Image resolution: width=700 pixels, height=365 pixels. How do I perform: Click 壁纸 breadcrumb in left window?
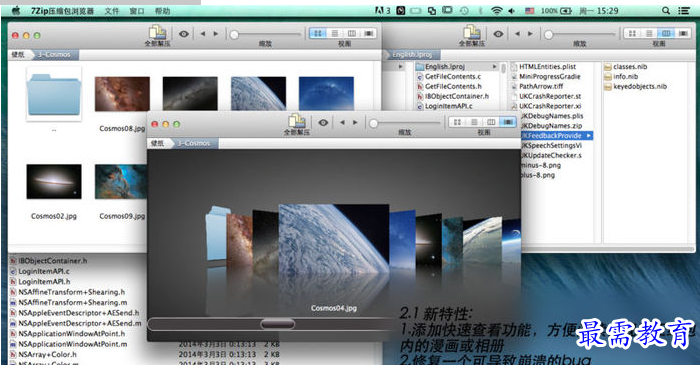(18, 54)
